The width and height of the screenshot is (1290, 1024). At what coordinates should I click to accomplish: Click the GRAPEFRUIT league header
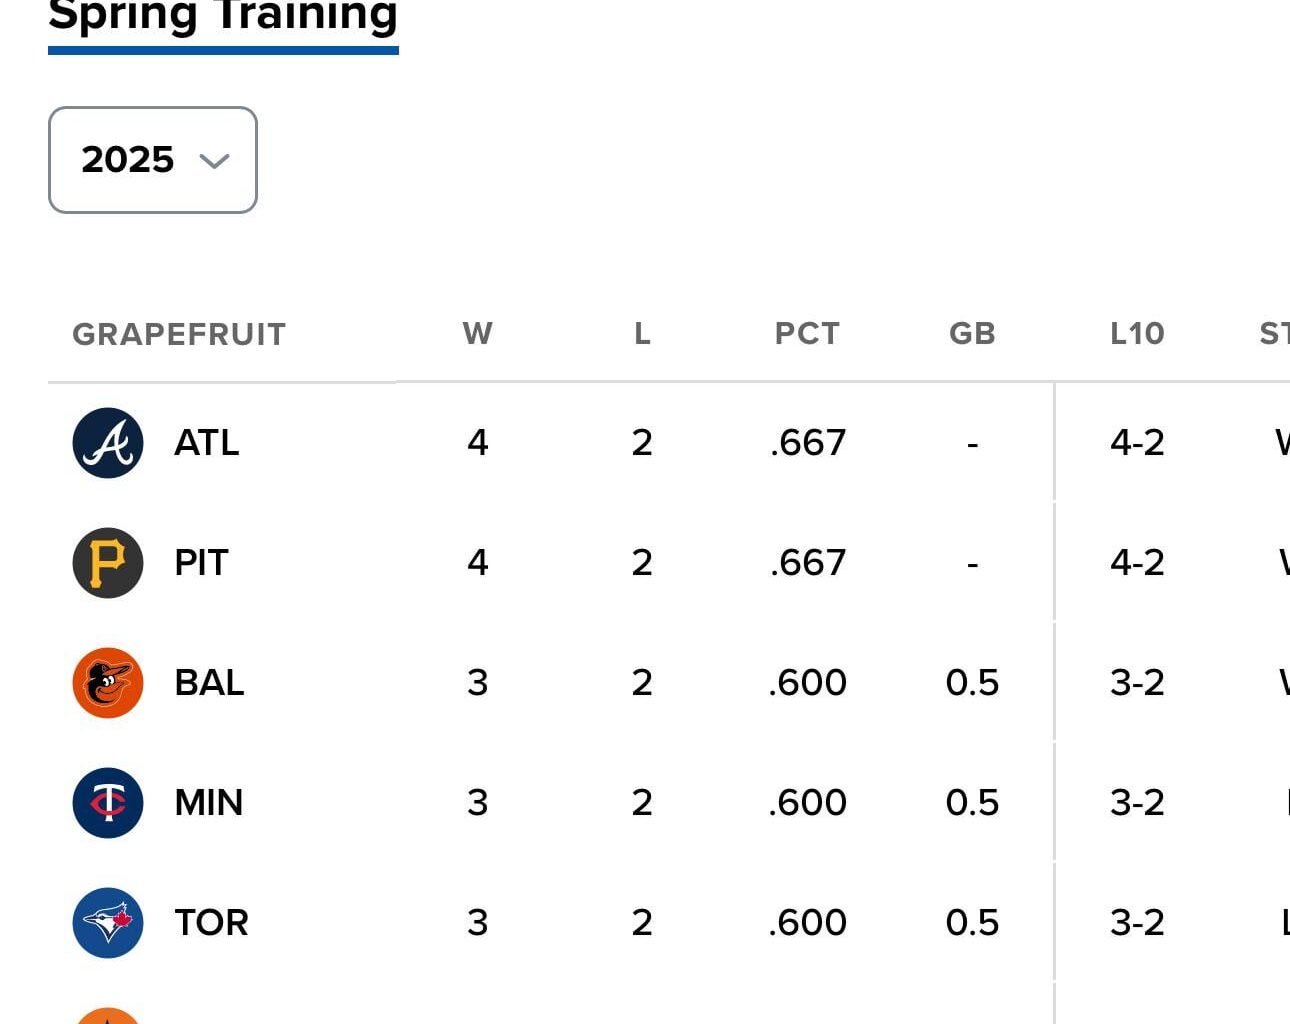180,334
